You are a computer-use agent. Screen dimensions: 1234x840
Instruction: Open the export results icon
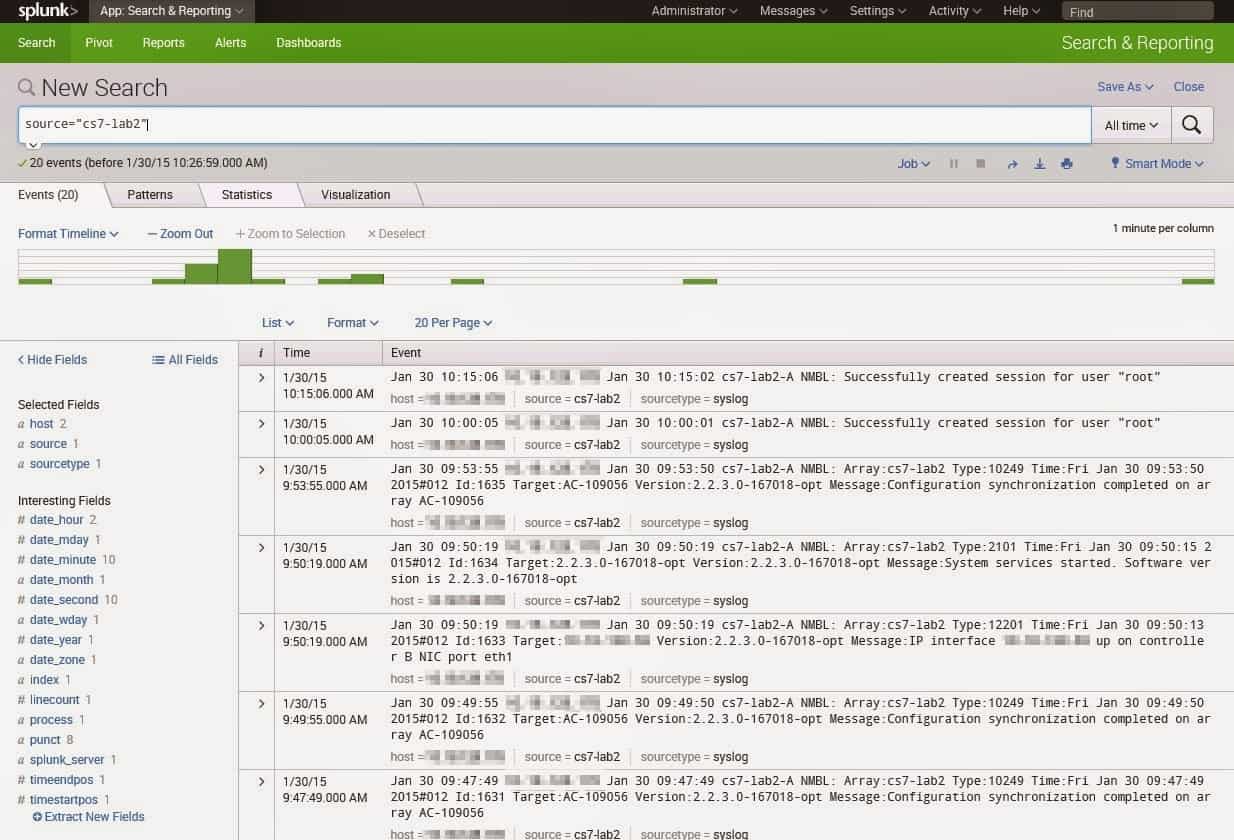point(1040,163)
